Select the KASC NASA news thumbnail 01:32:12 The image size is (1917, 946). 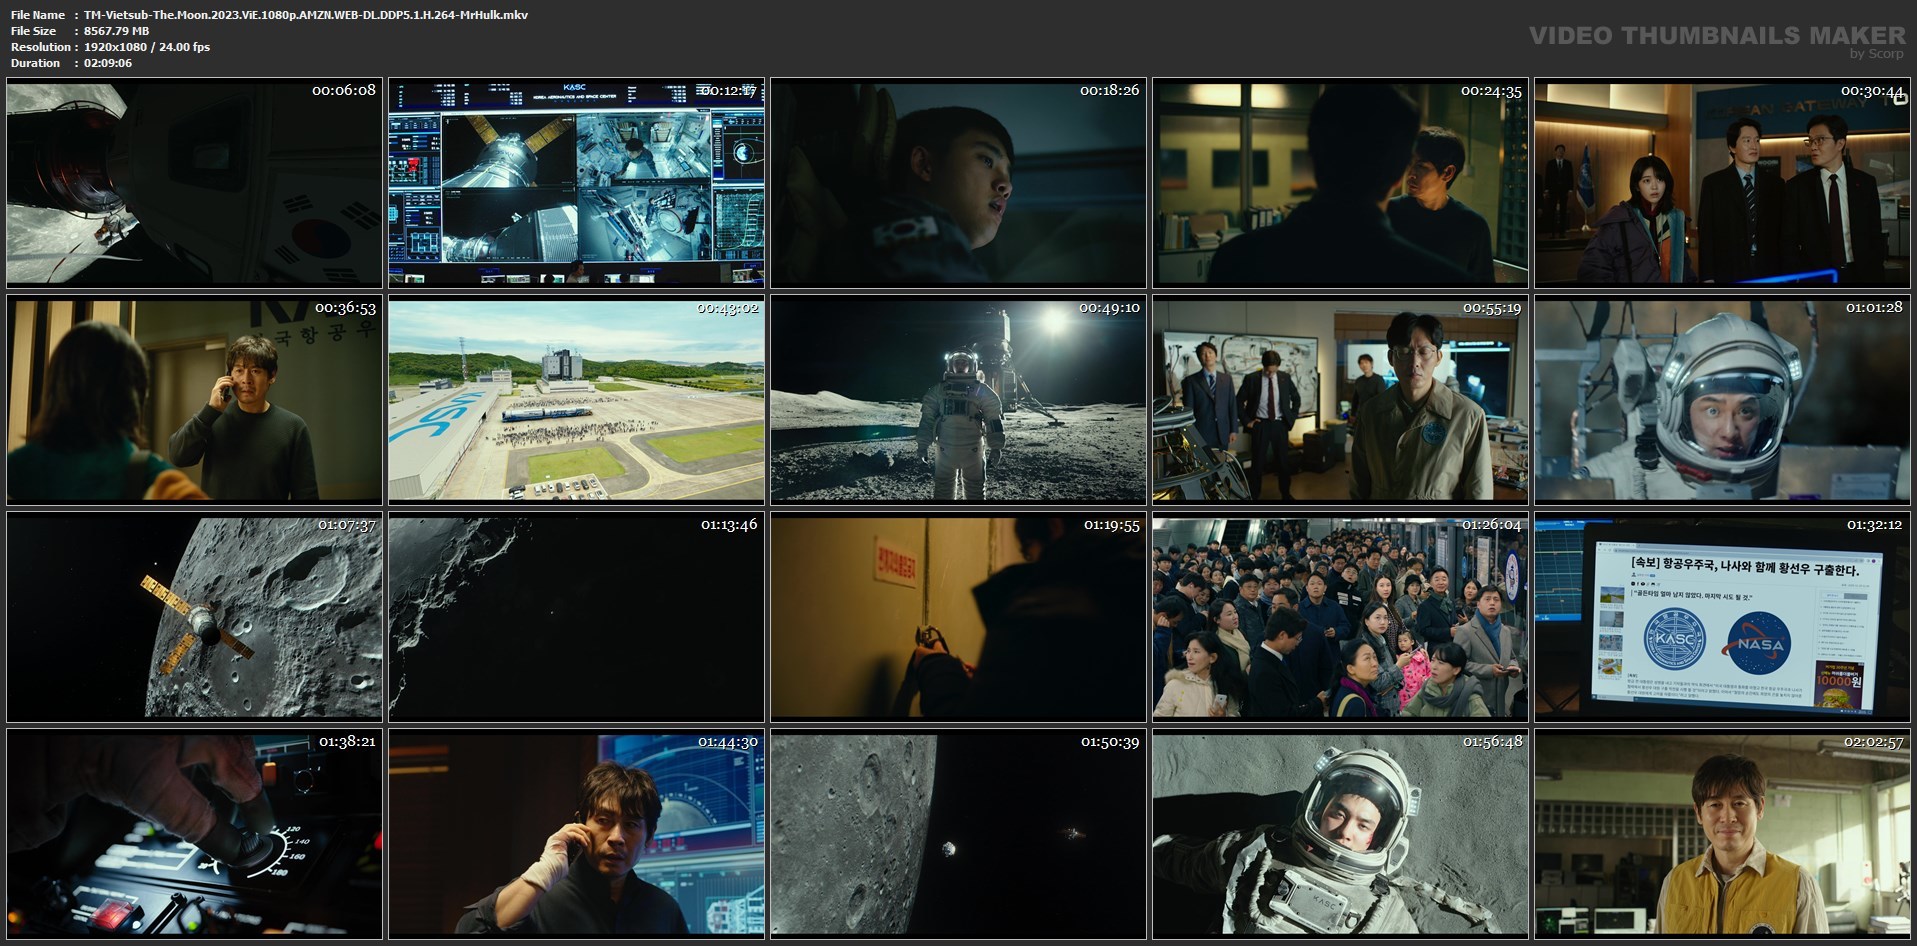pyautogui.click(x=1722, y=617)
